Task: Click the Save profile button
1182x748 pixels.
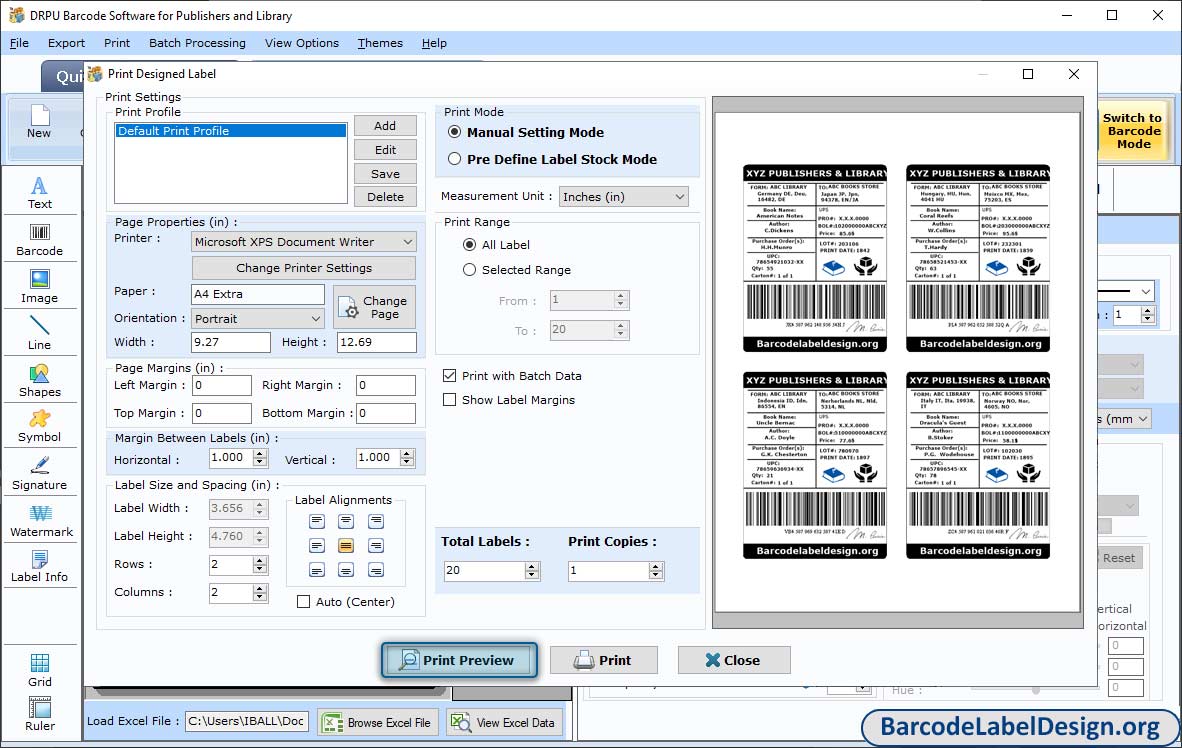Action: 385,174
